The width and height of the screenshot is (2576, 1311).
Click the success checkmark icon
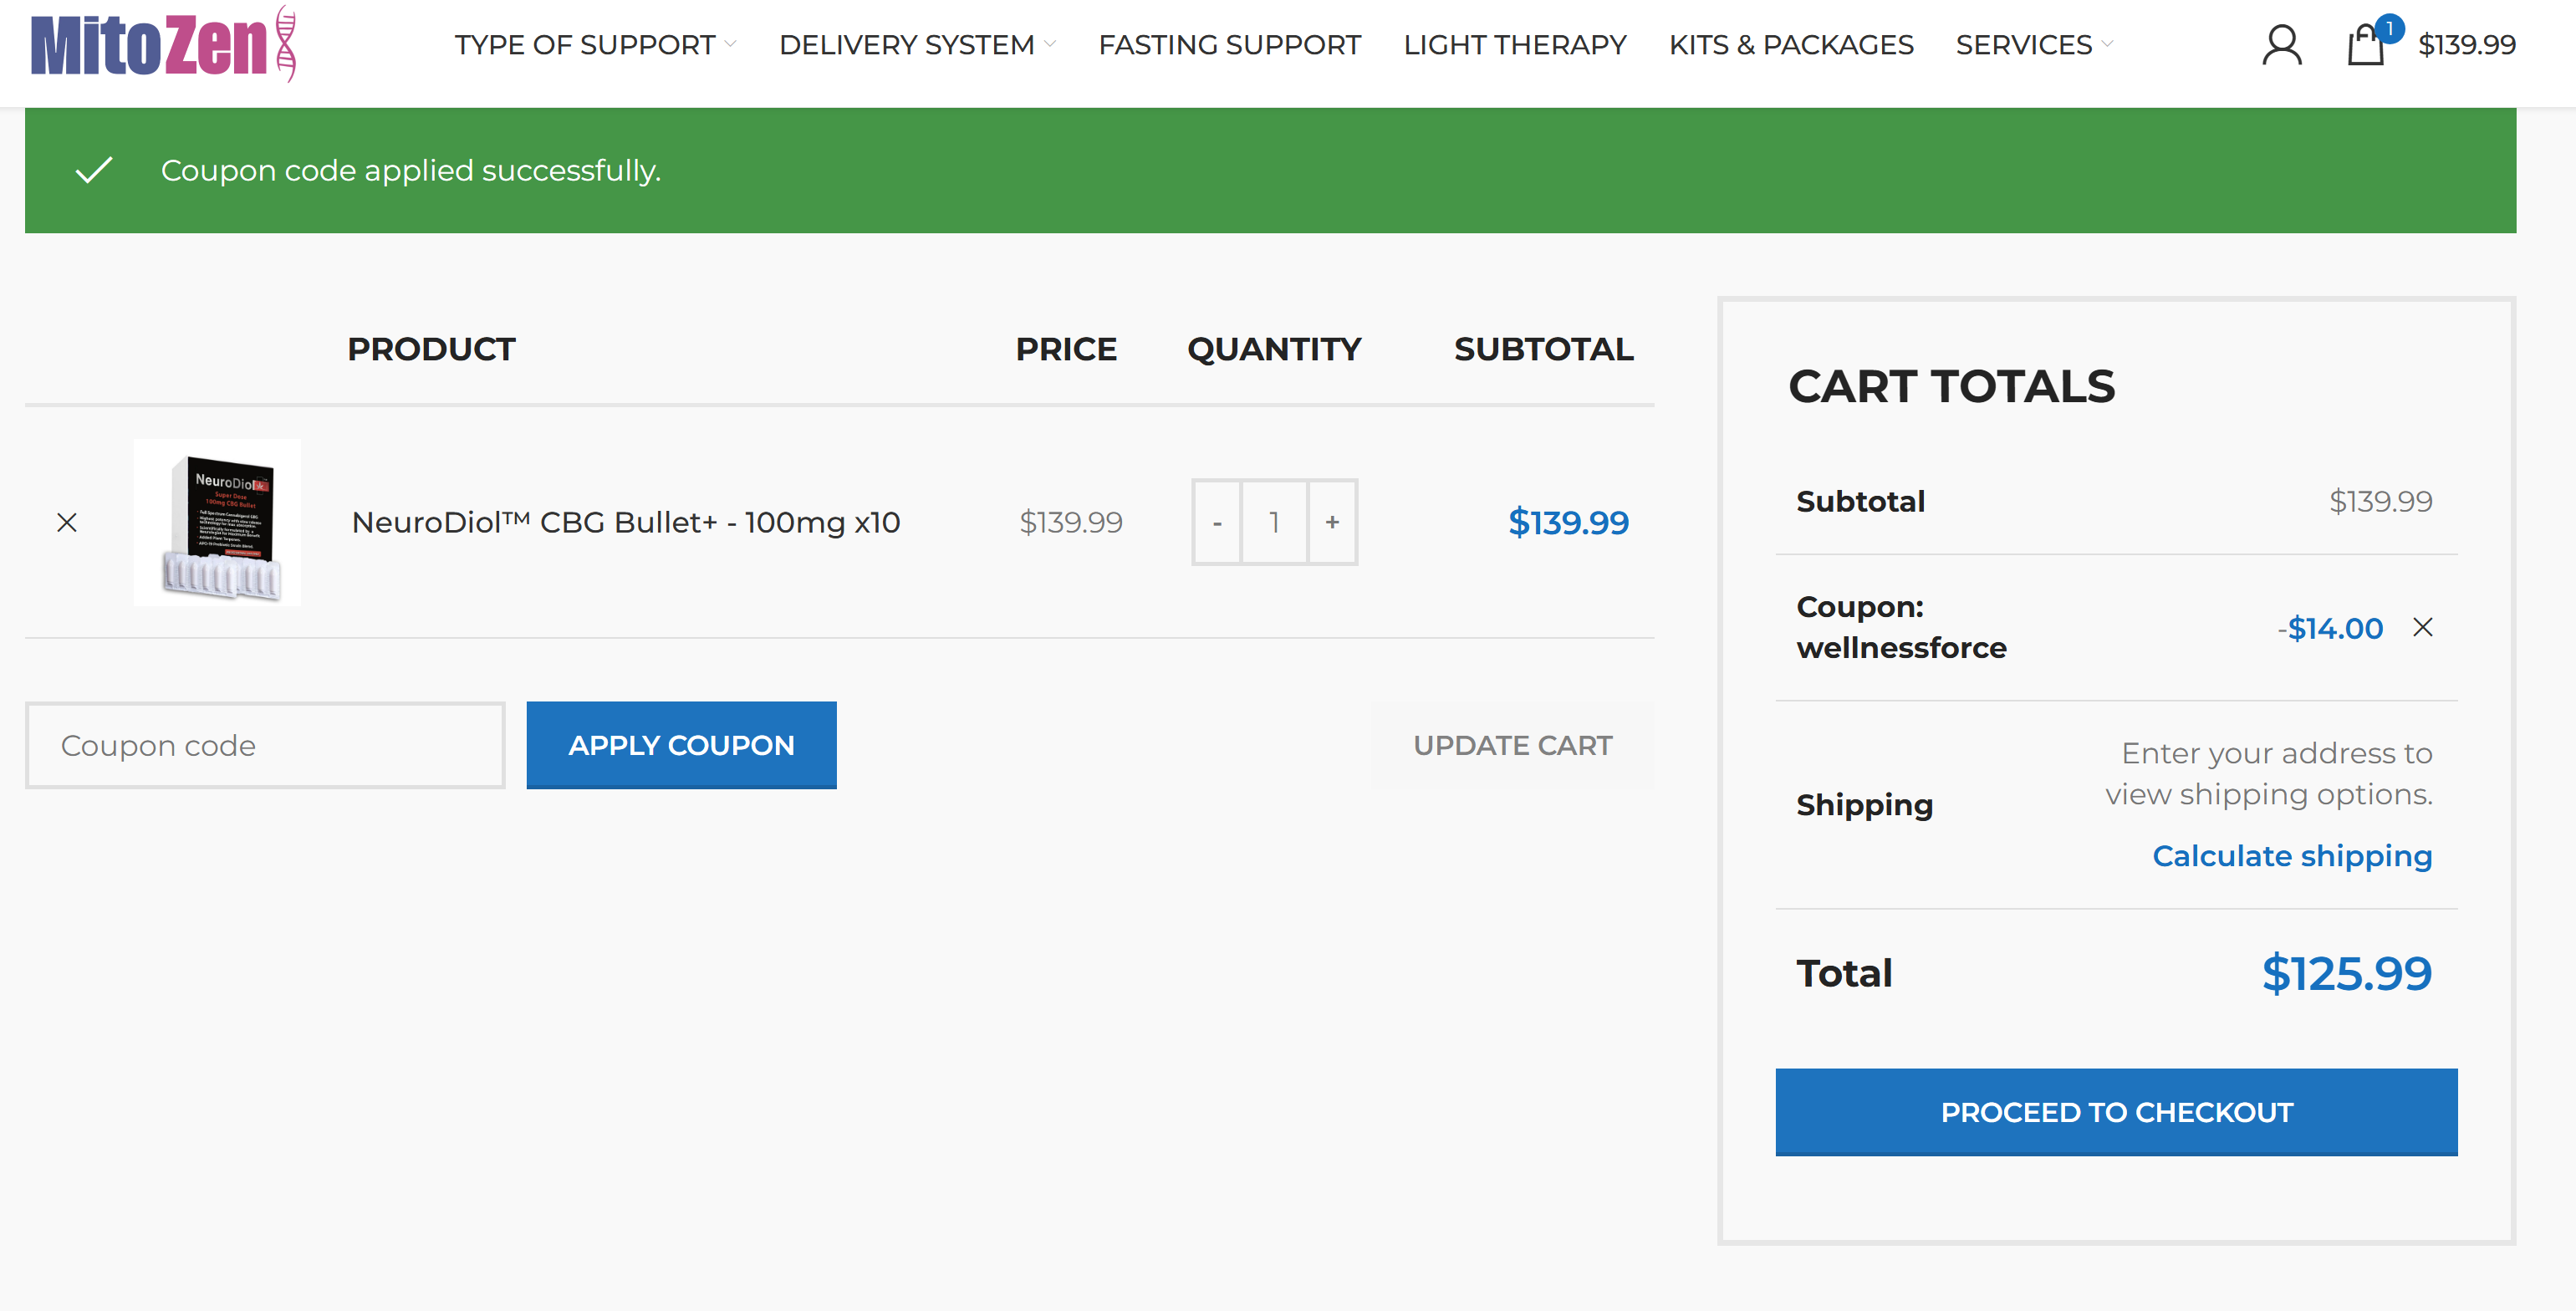click(x=94, y=171)
